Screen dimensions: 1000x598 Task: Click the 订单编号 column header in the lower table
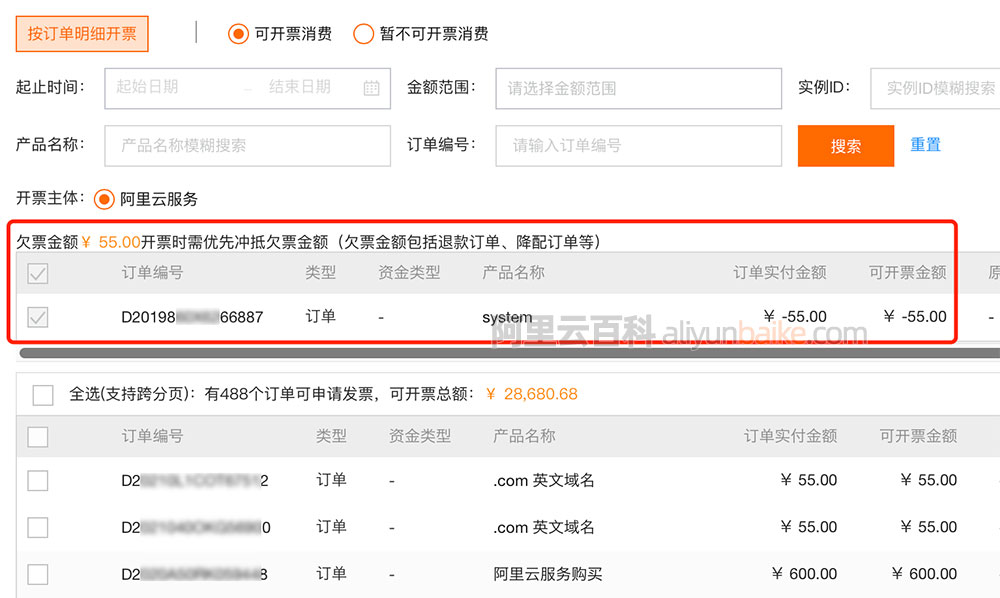tap(152, 436)
